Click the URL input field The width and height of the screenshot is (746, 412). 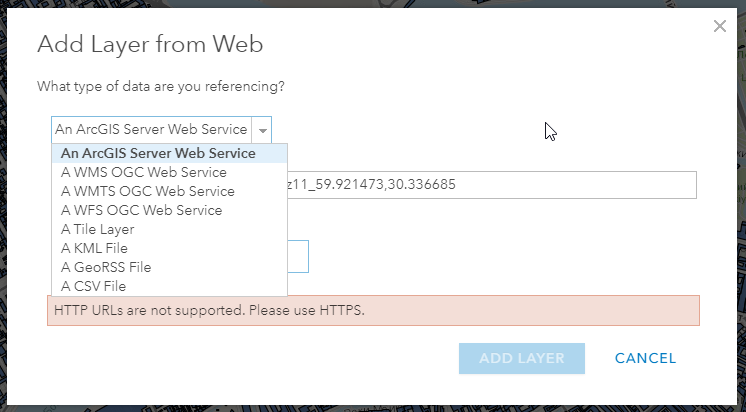click(x=490, y=186)
